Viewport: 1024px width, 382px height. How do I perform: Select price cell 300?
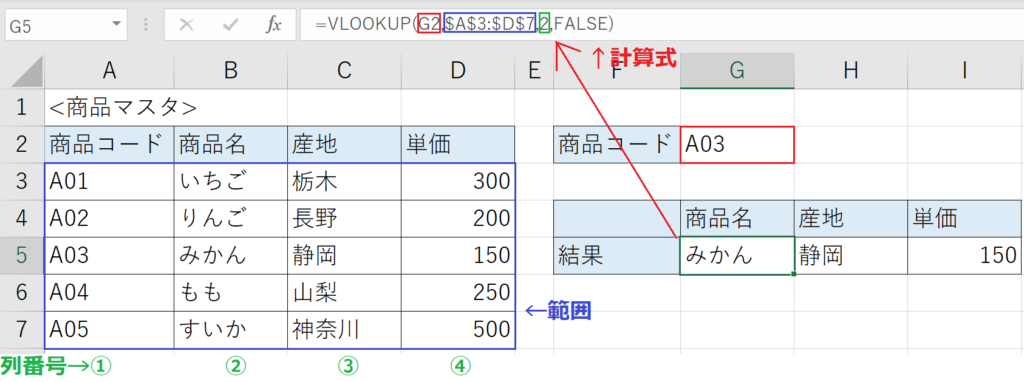(458, 182)
